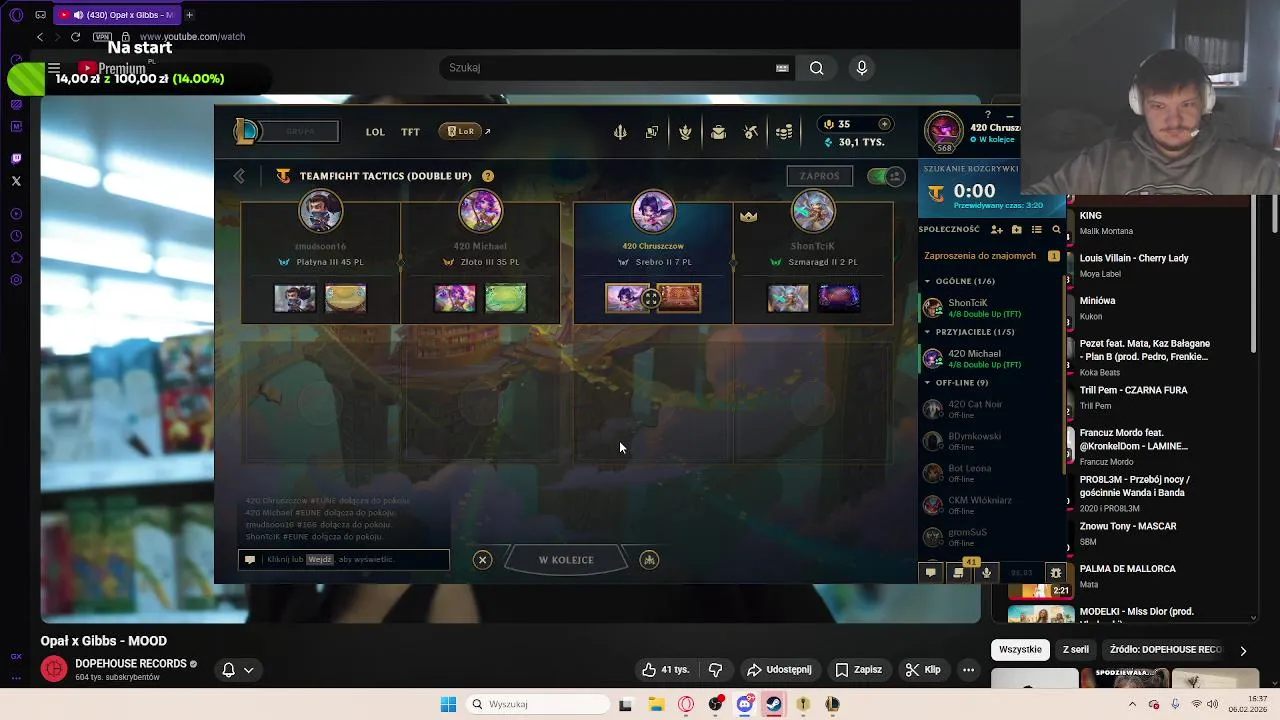Screen dimensions: 1280x720
Task: Open the Collection lotus icon
Action: click(685, 132)
